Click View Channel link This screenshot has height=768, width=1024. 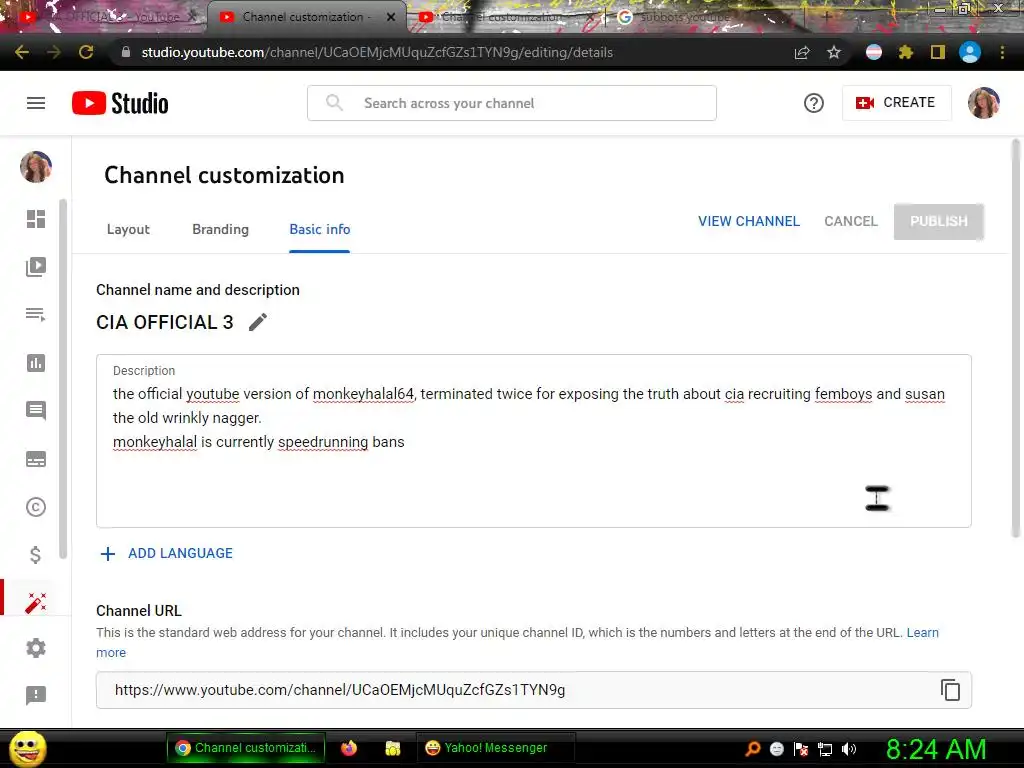[748, 221]
